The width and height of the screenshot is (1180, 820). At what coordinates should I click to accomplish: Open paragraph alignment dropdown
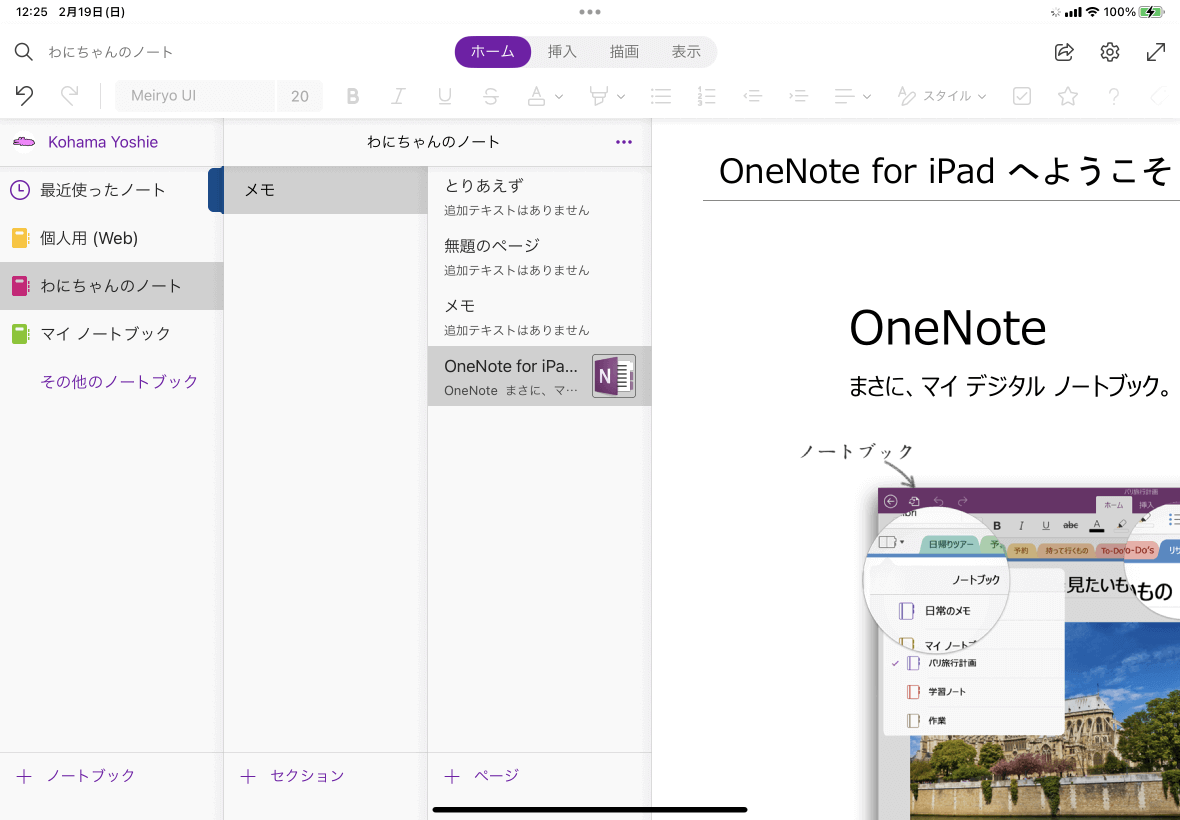853,96
